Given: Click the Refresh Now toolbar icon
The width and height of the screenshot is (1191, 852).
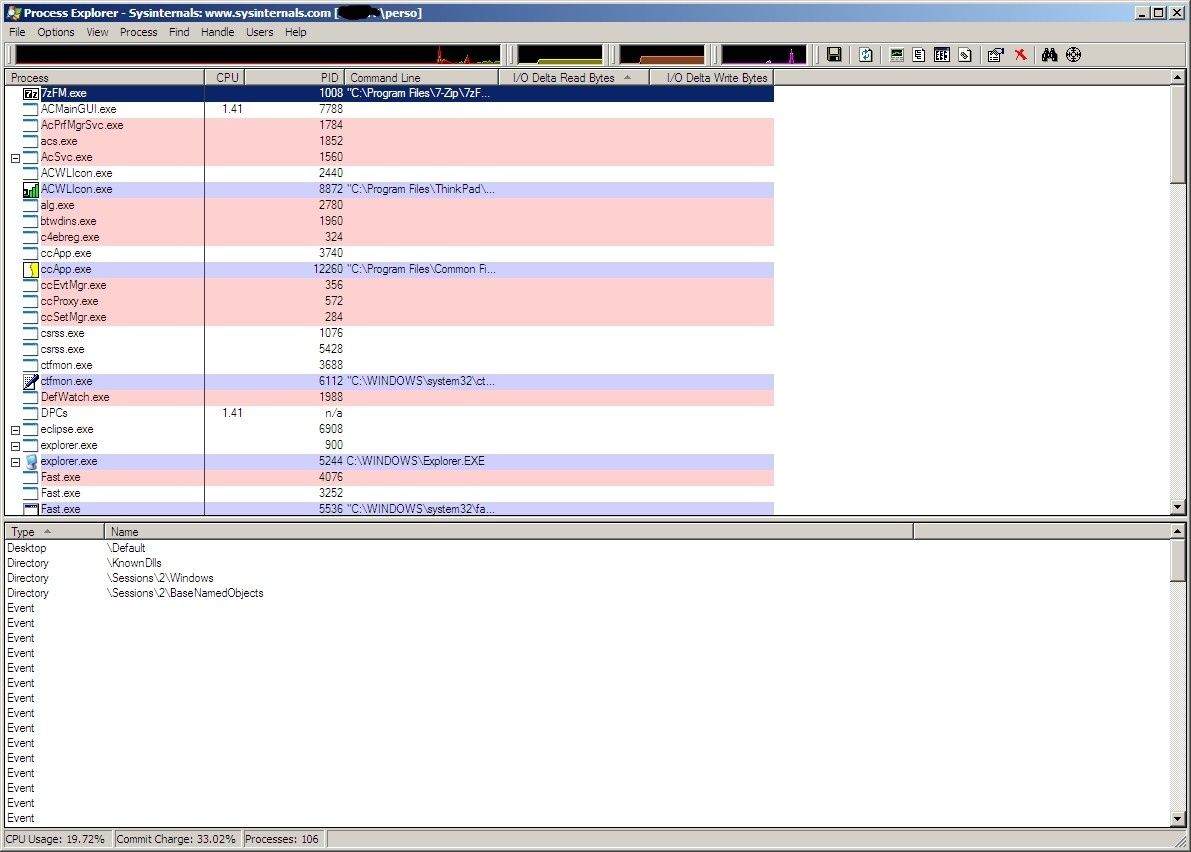Looking at the screenshot, I should click(865, 55).
